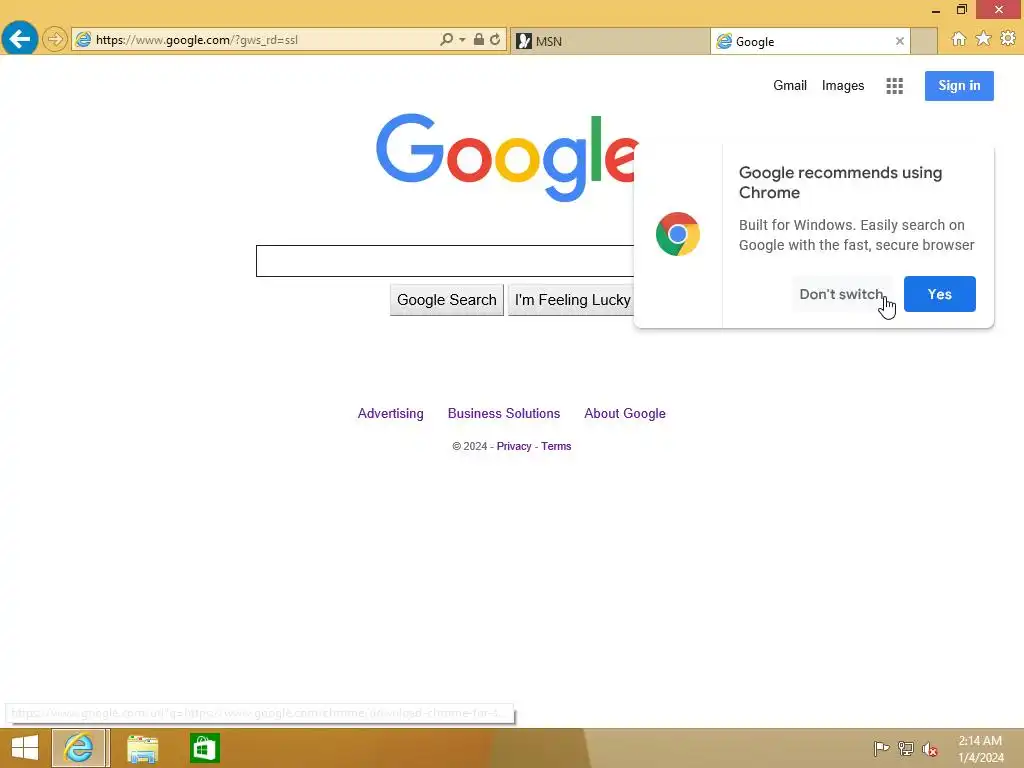
Task: Open the Action Center flag icon
Action: 881,748
